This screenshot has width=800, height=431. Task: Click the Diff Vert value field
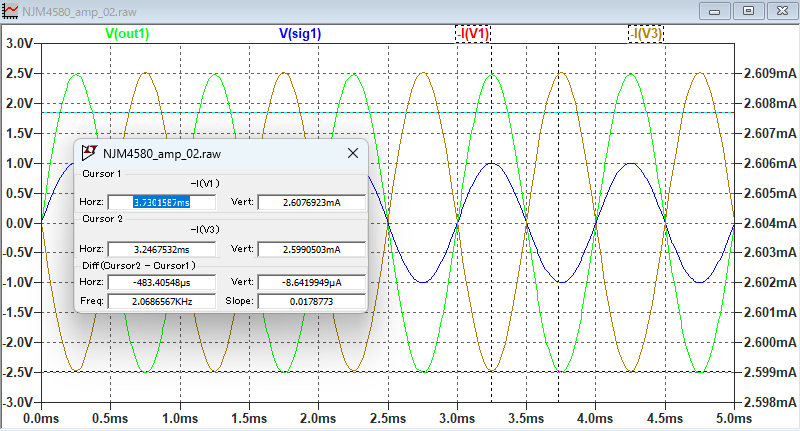pos(311,283)
